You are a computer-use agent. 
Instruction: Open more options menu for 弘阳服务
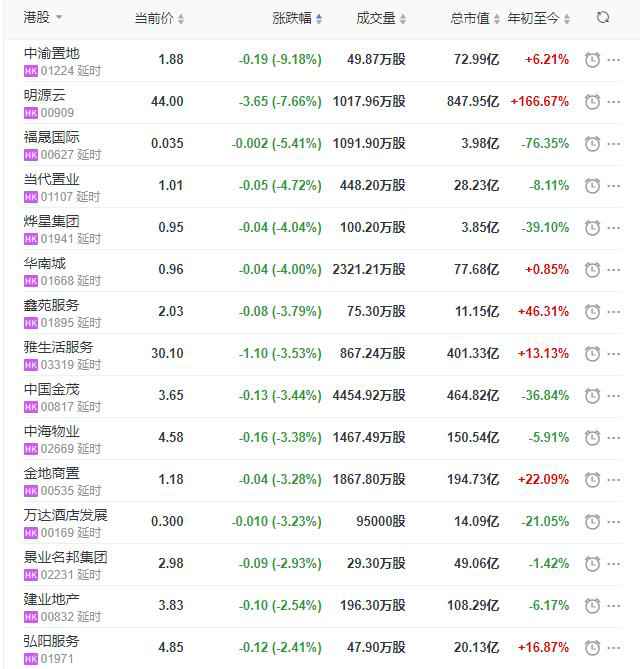click(x=614, y=648)
